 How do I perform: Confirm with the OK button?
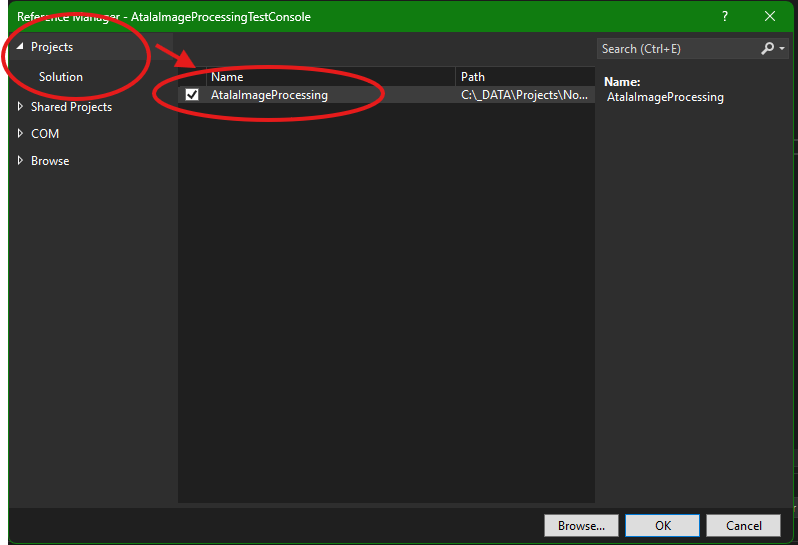663,525
